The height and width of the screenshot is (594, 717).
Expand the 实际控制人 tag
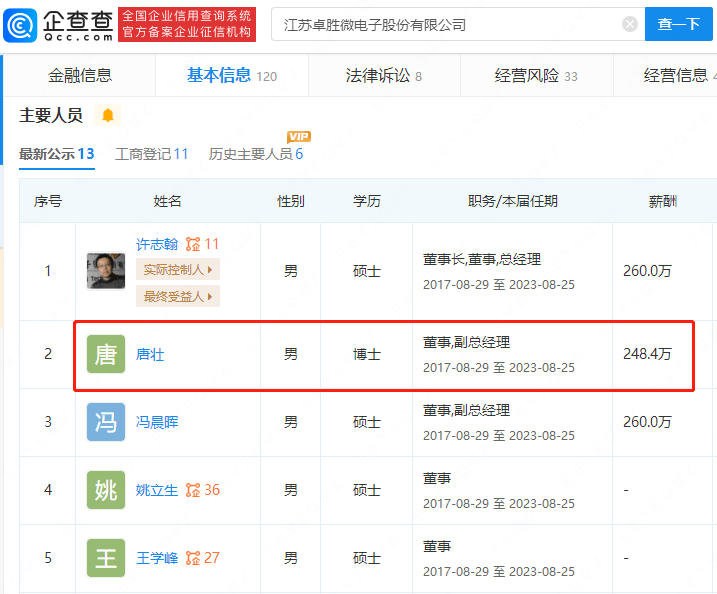[x=178, y=269]
